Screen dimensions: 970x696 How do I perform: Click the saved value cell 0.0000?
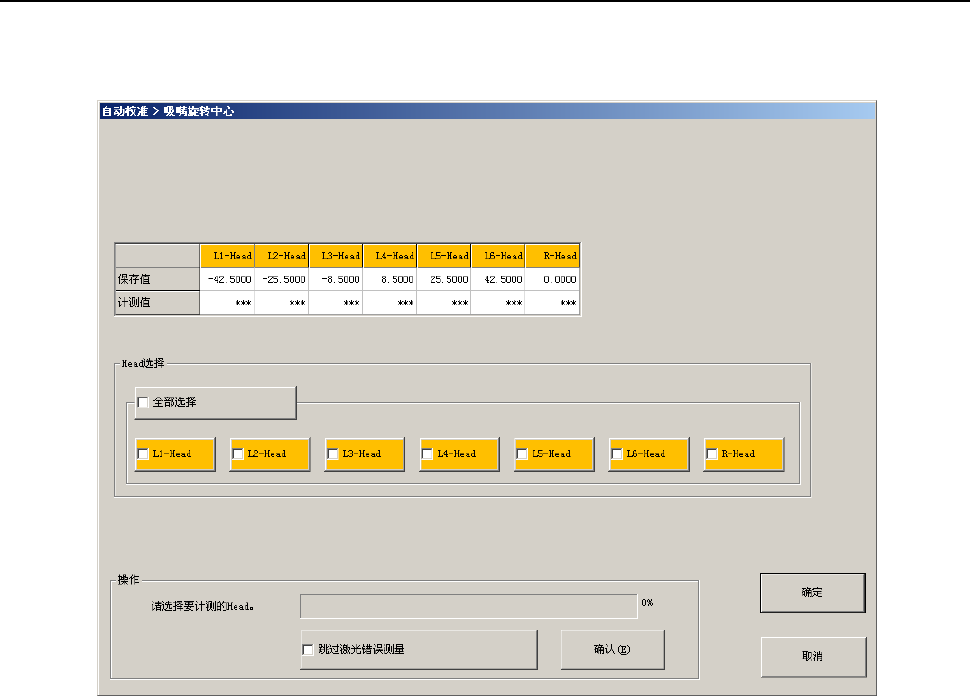point(552,280)
